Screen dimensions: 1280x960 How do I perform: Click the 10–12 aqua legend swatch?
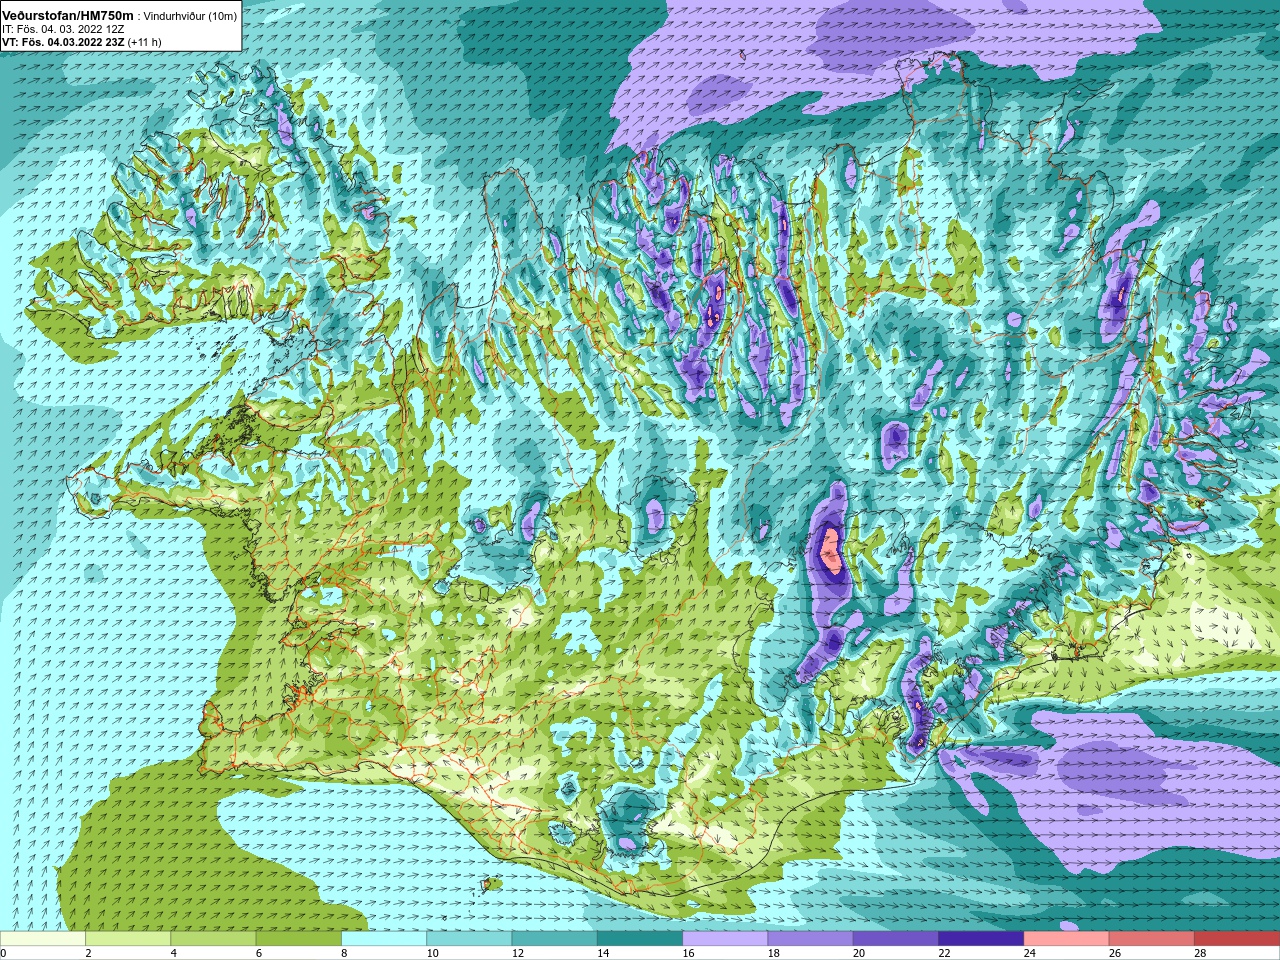coord(469,939)
